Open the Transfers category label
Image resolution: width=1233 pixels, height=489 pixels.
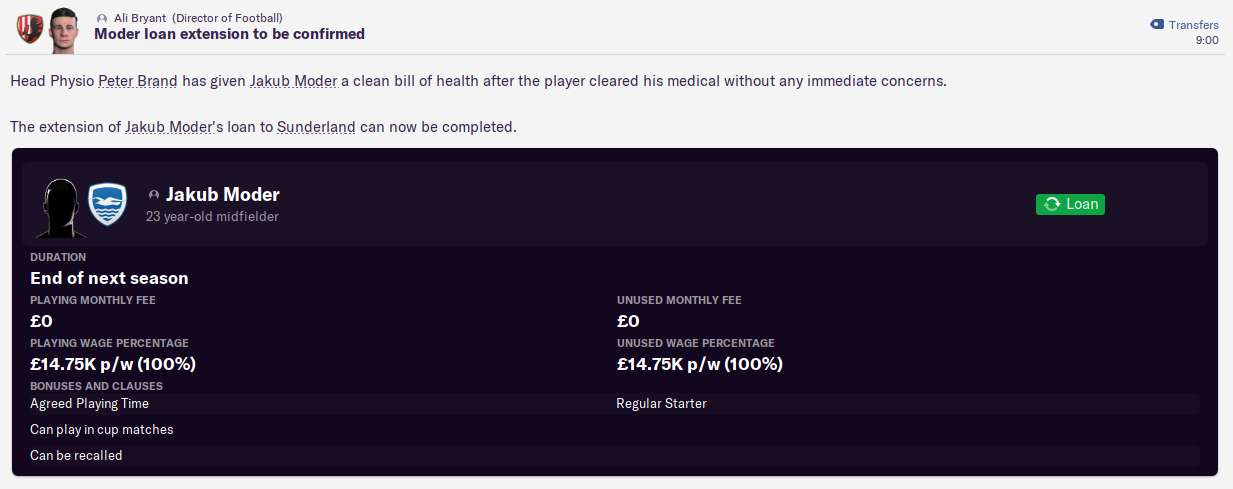tap(1194, 25)
